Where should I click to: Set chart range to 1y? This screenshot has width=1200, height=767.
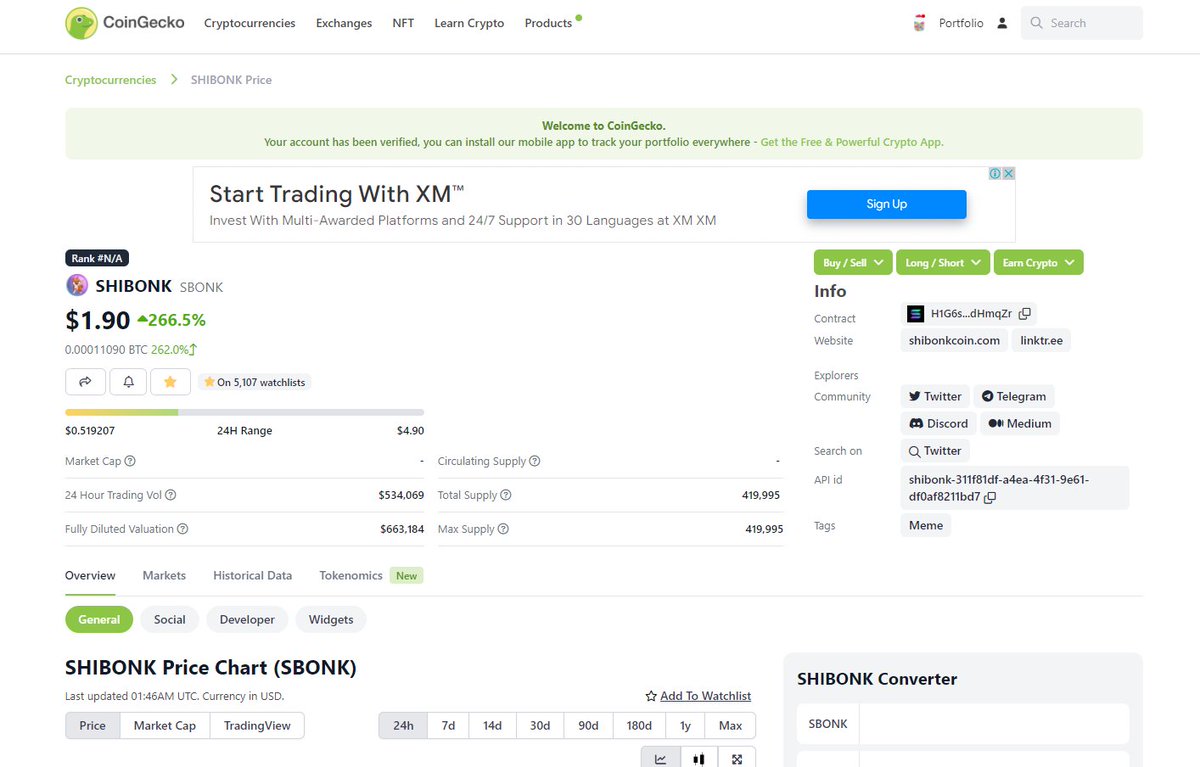pyautogui.click(x=685, y=726)
